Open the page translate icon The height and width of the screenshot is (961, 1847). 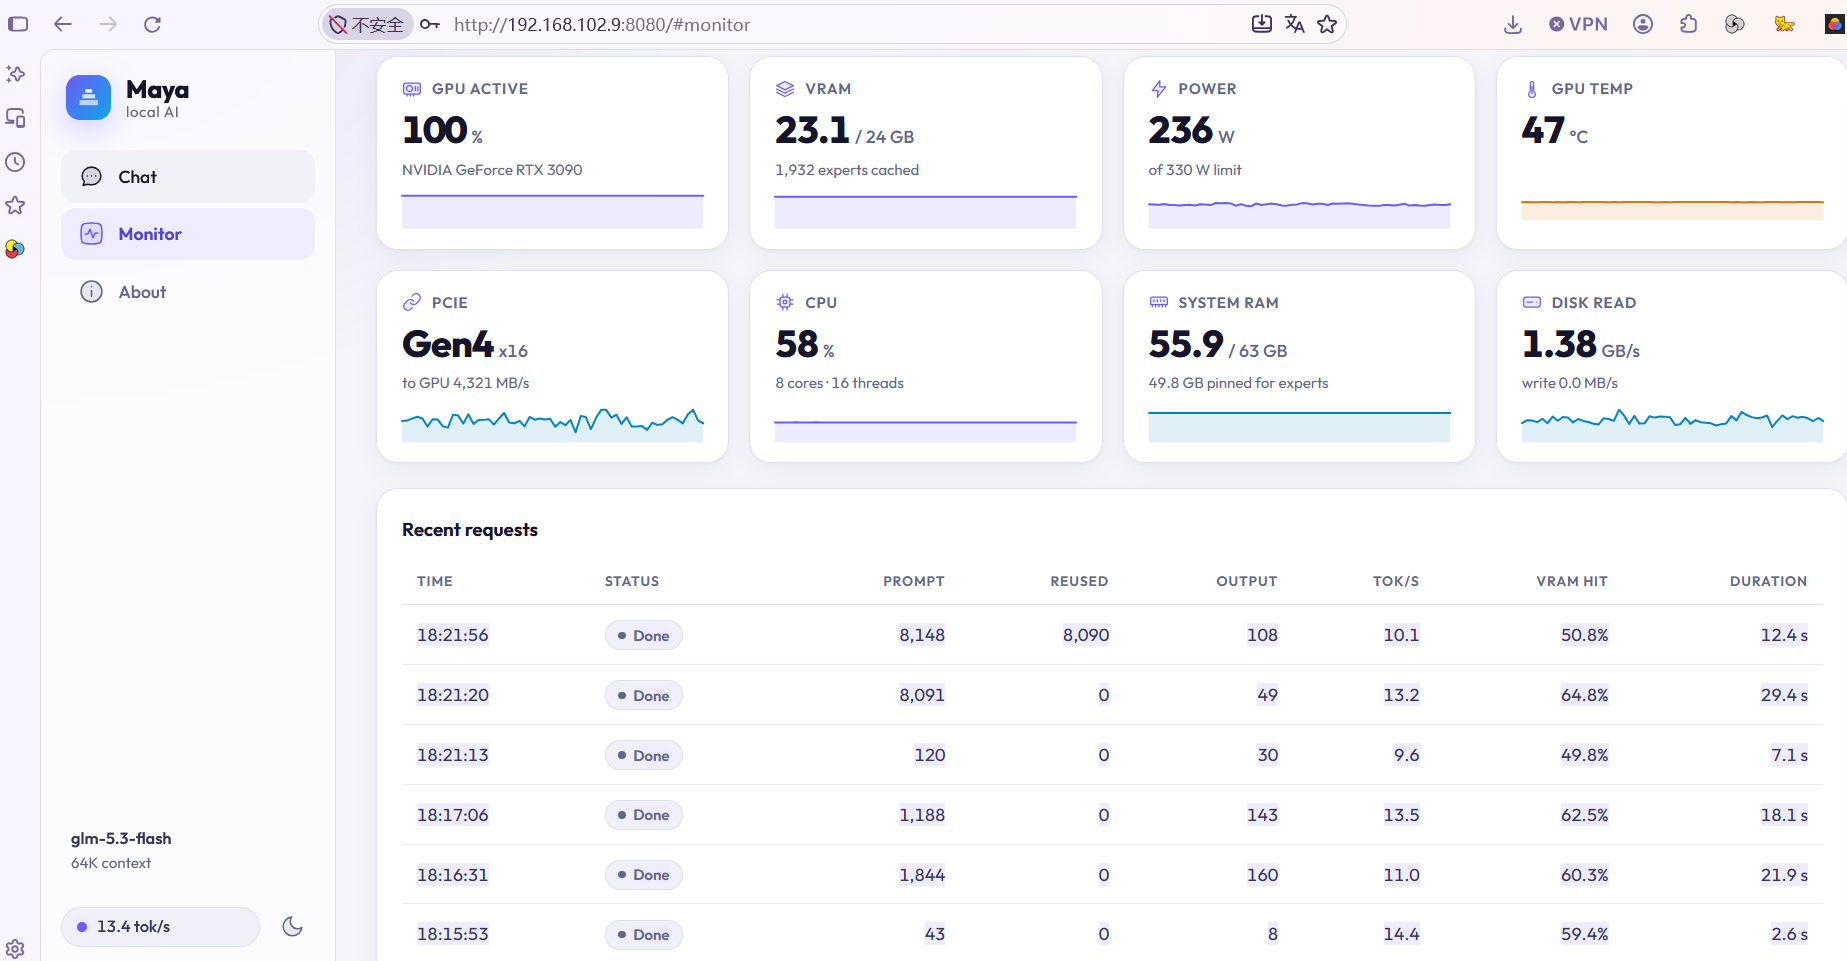click(1295, 24)
